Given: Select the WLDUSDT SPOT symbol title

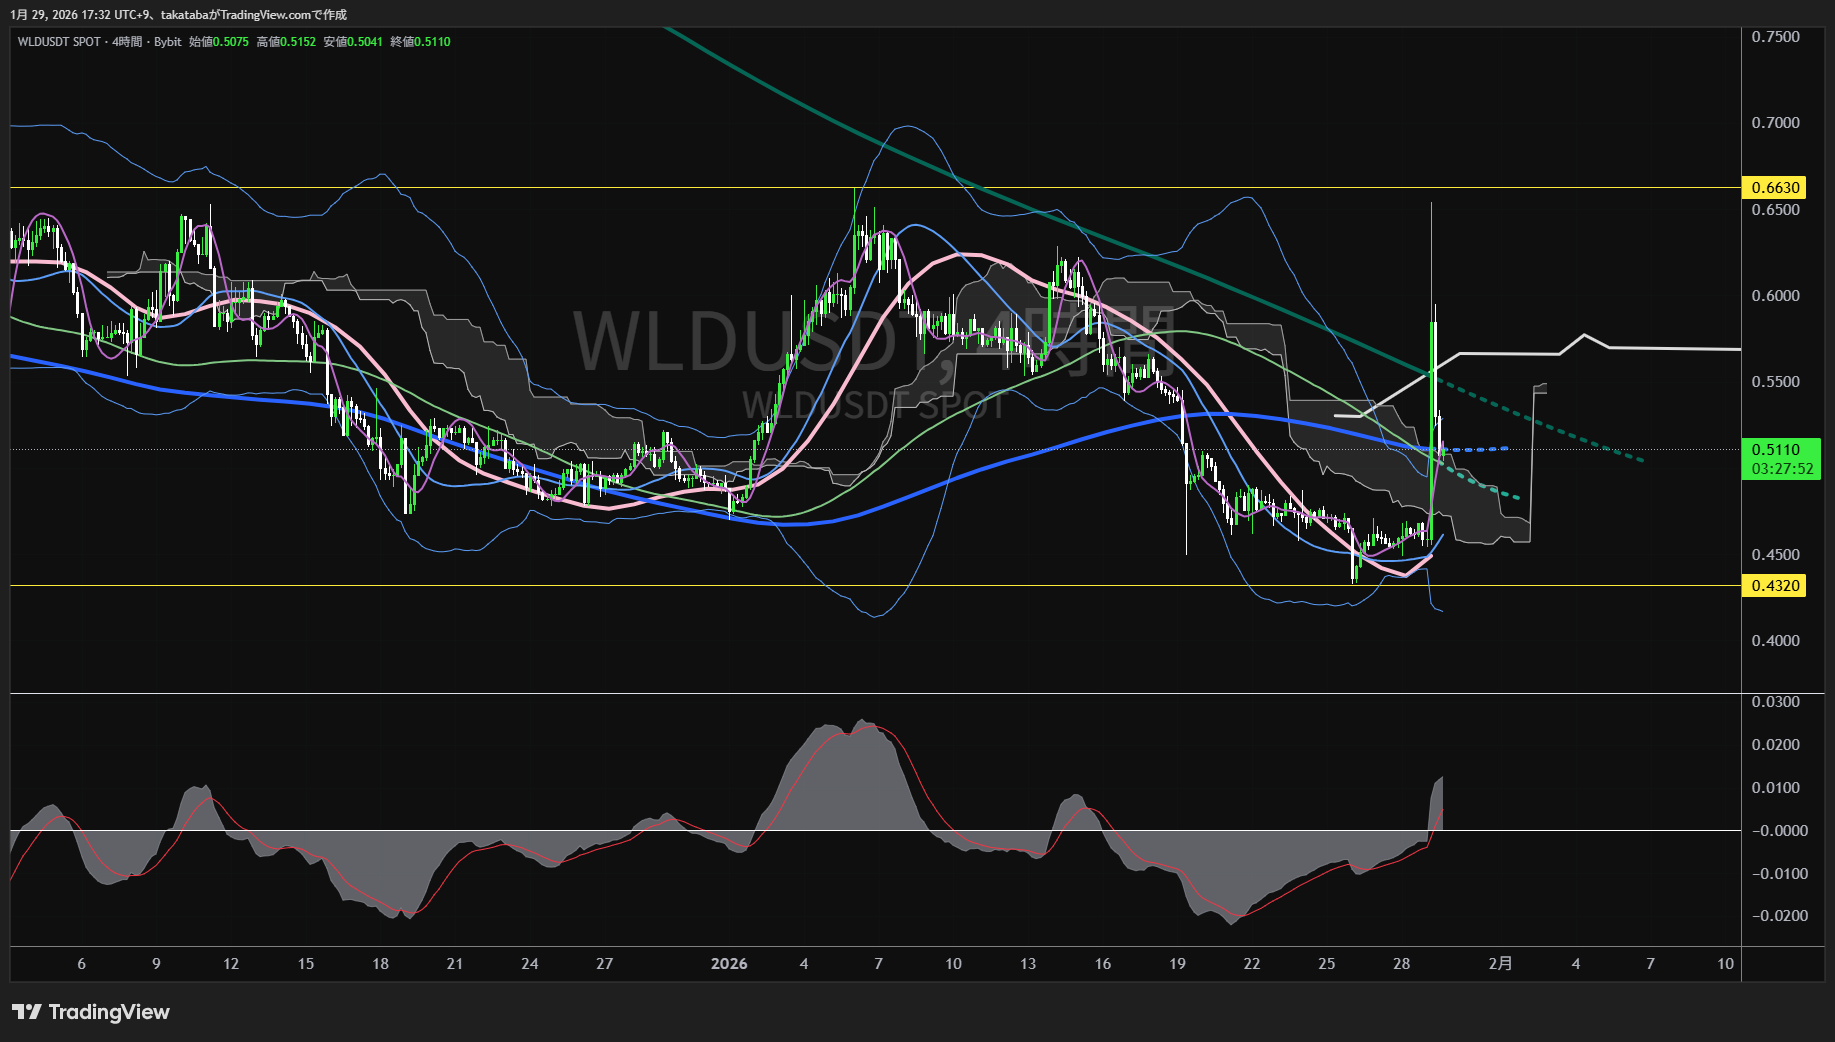Looking at the screenshot, I should tap(59, 42).
